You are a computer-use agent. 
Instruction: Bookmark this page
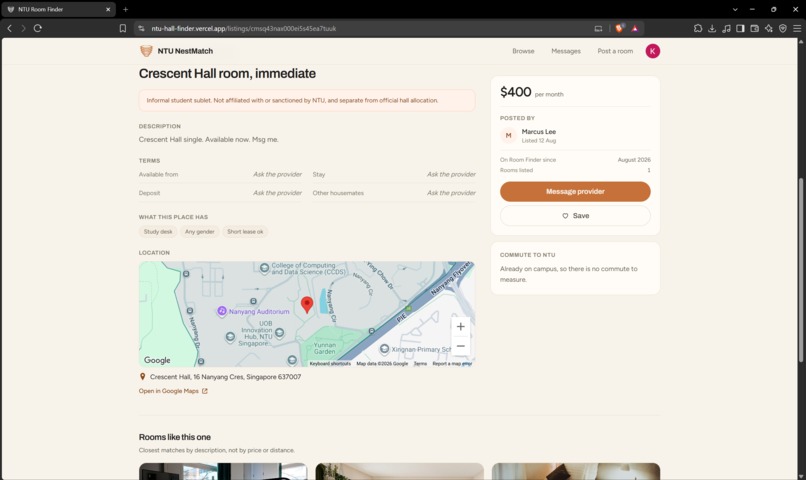[x=123, y=28]
